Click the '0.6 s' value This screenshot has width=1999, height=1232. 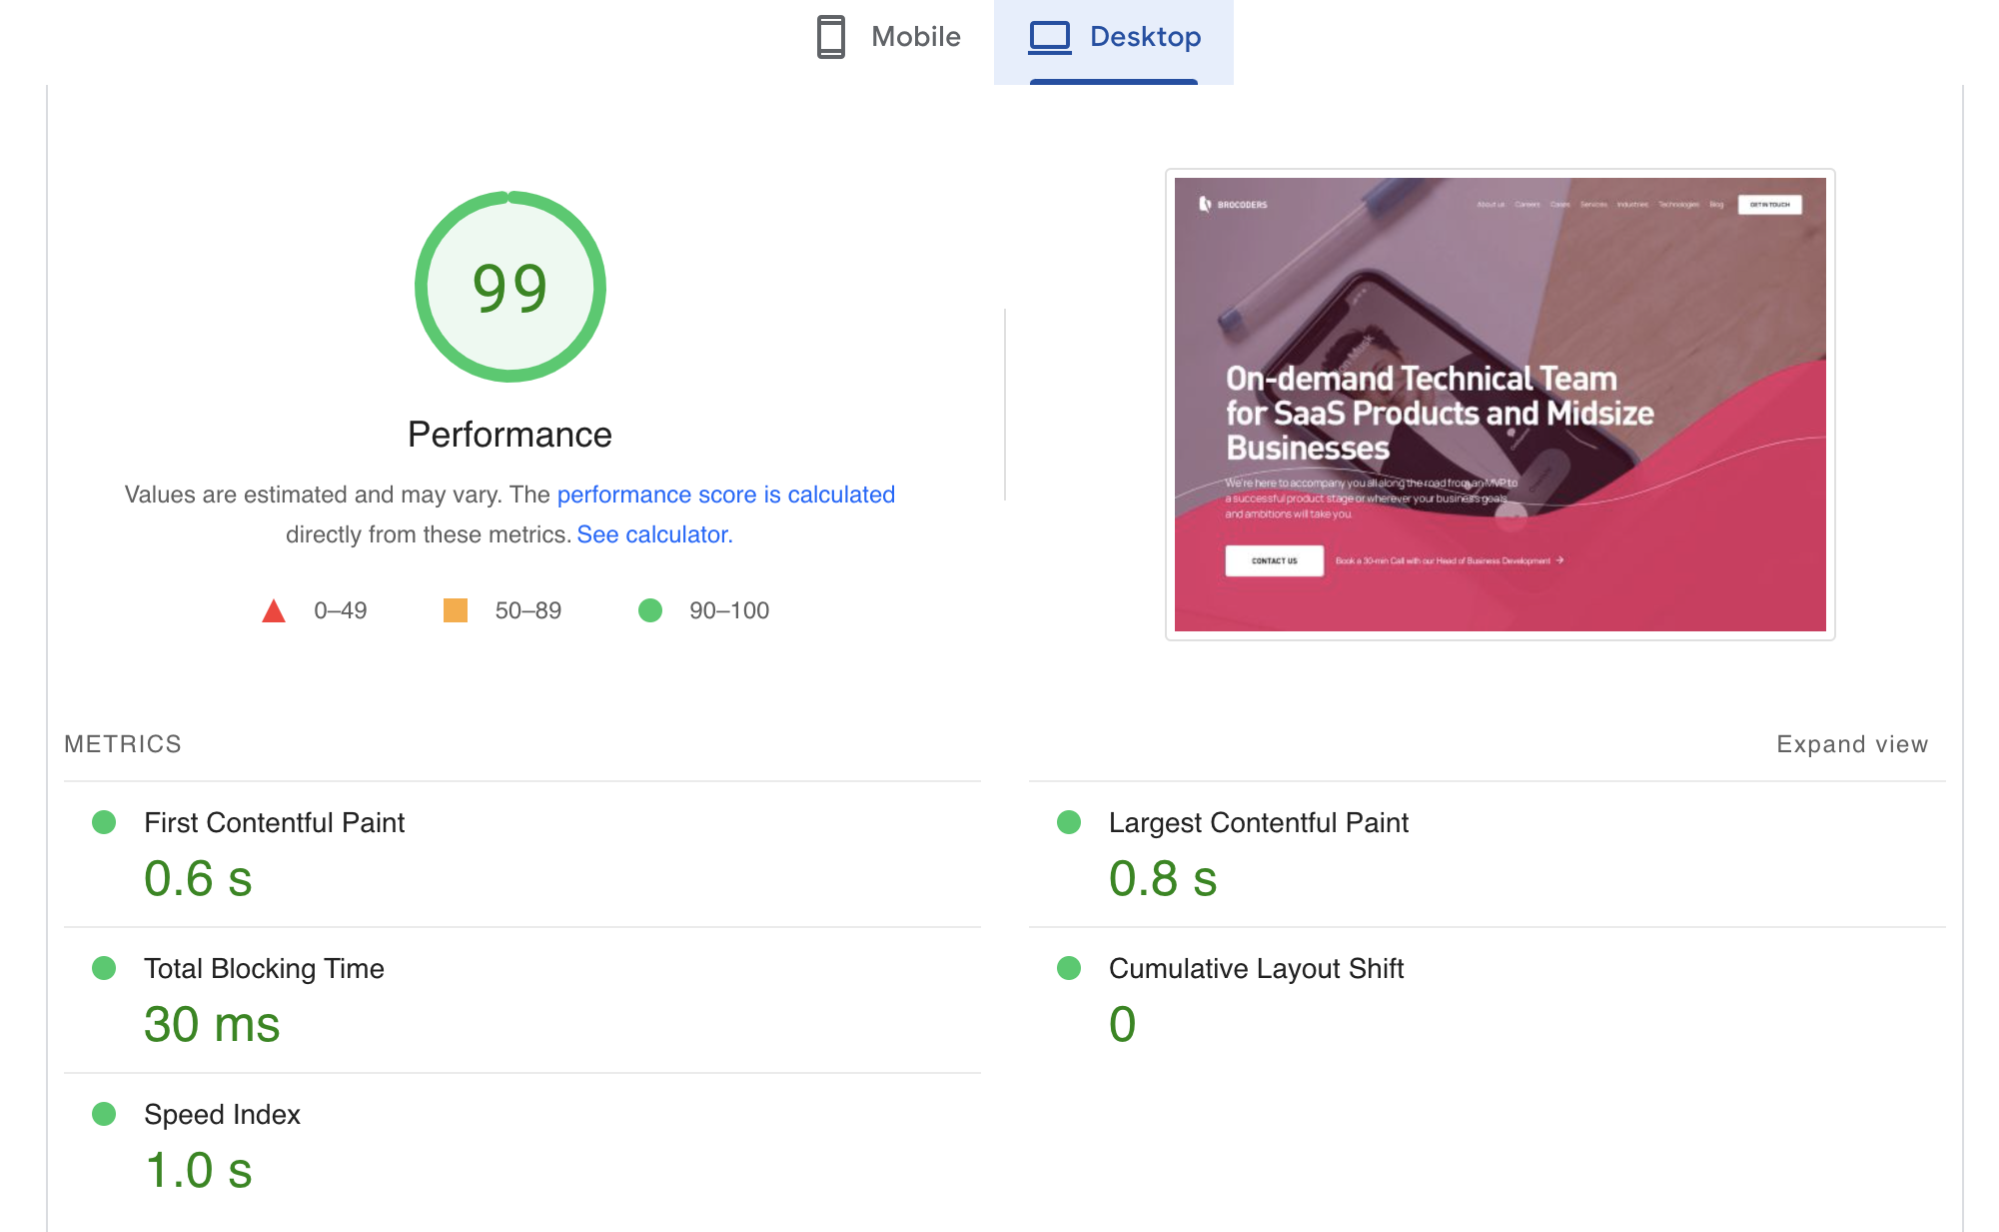(x=198, y=878)
